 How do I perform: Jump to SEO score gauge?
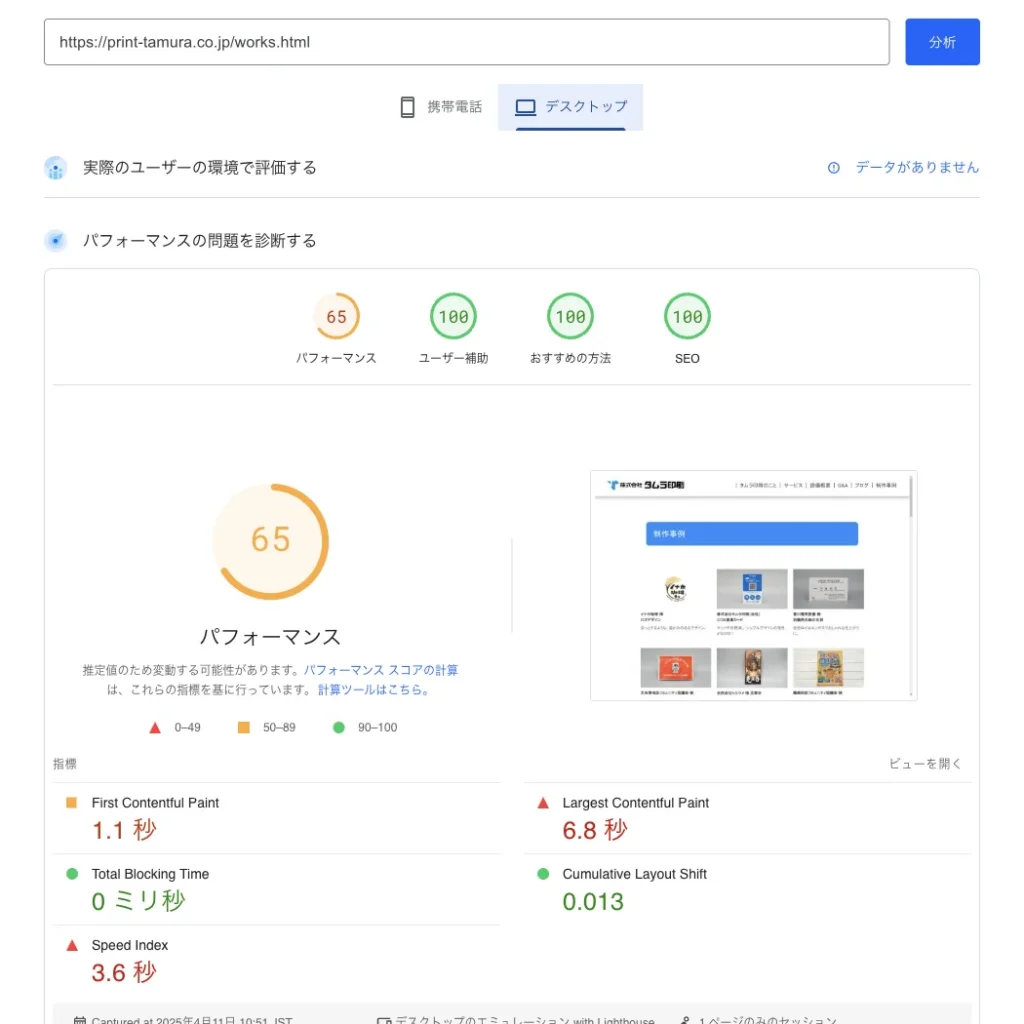point(687,317)
